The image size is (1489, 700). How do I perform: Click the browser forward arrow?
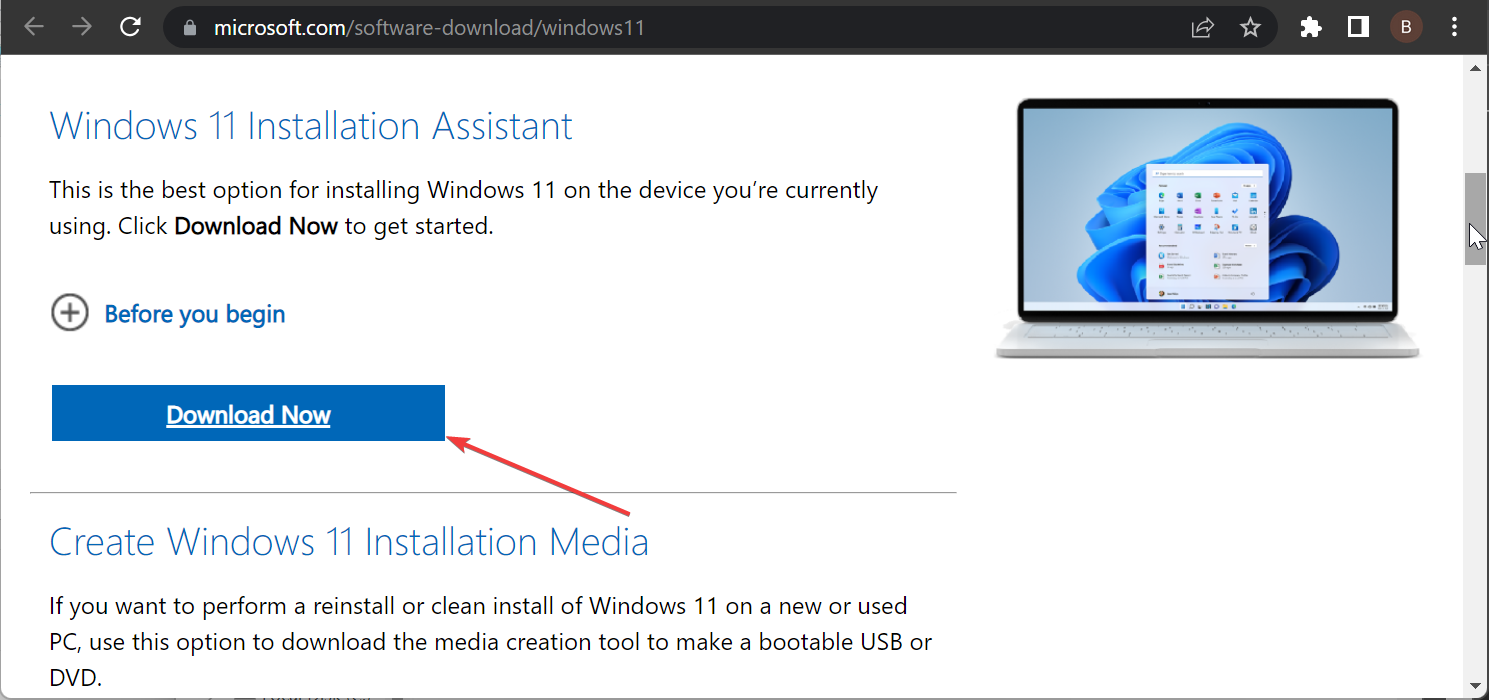(82, 27)
